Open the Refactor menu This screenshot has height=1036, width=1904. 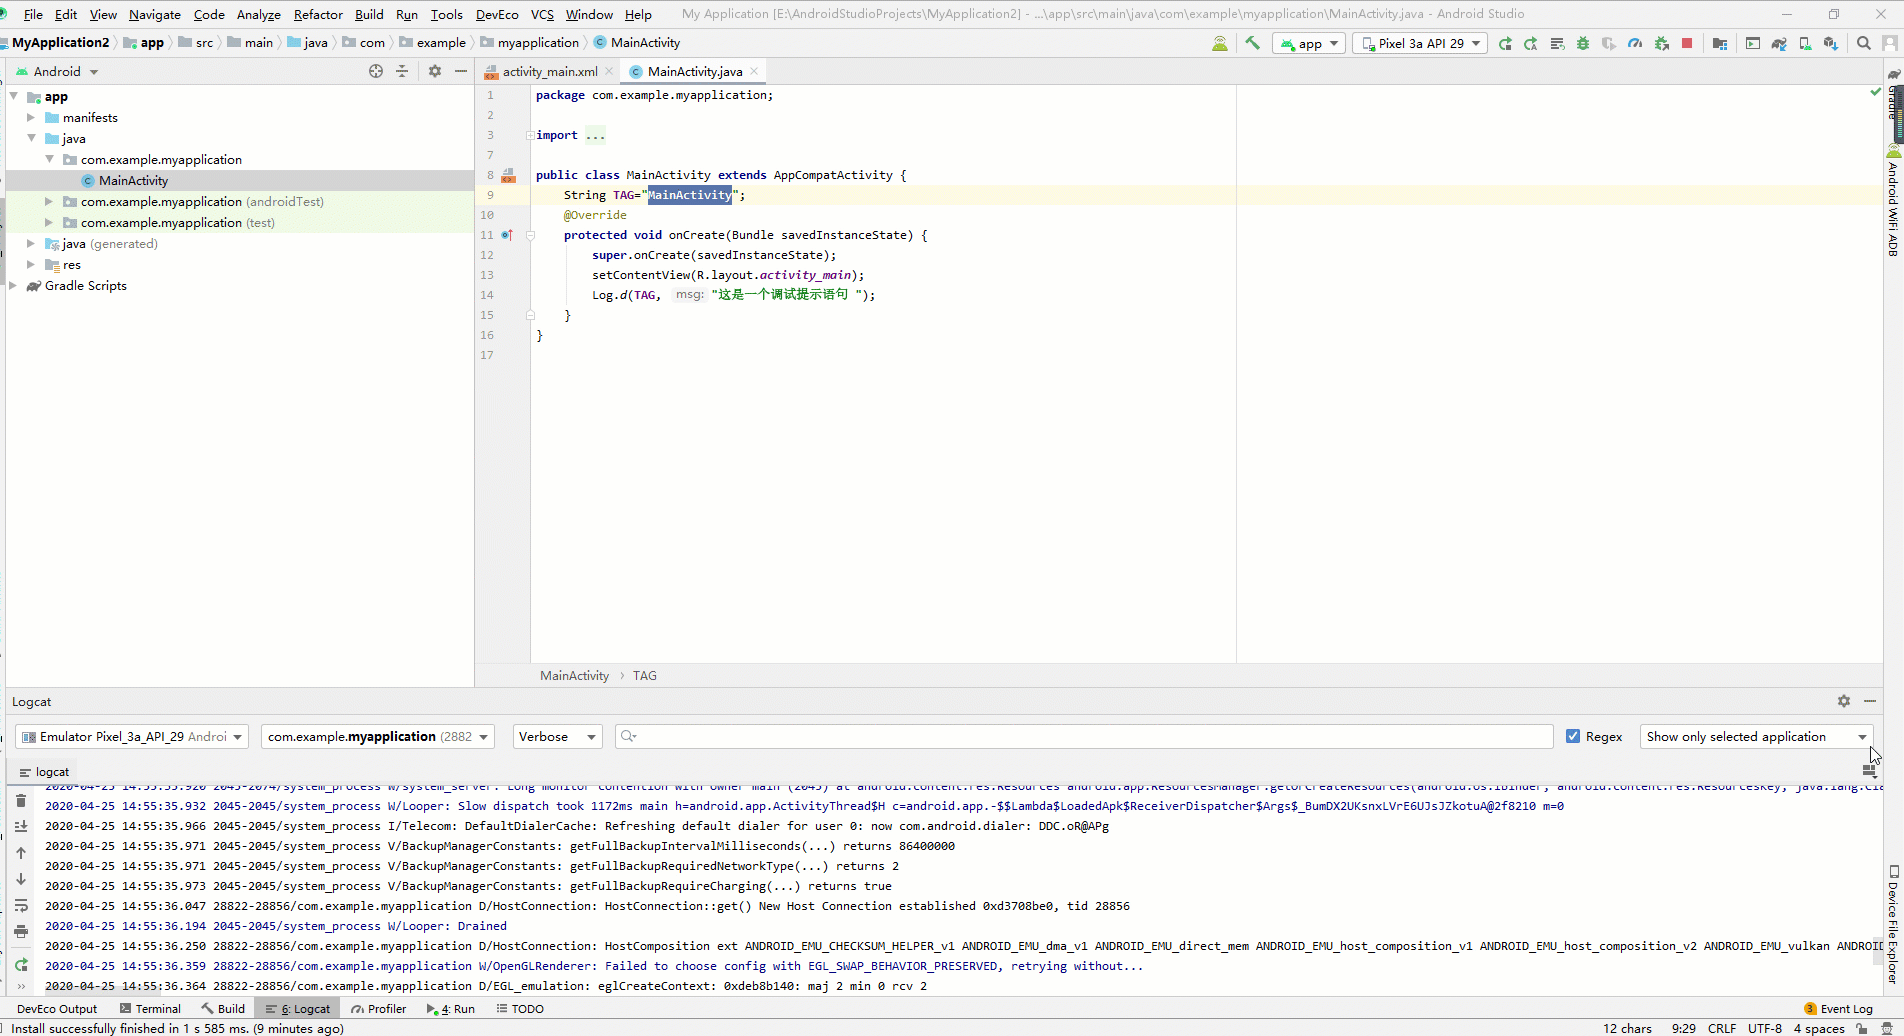[318, 14]
